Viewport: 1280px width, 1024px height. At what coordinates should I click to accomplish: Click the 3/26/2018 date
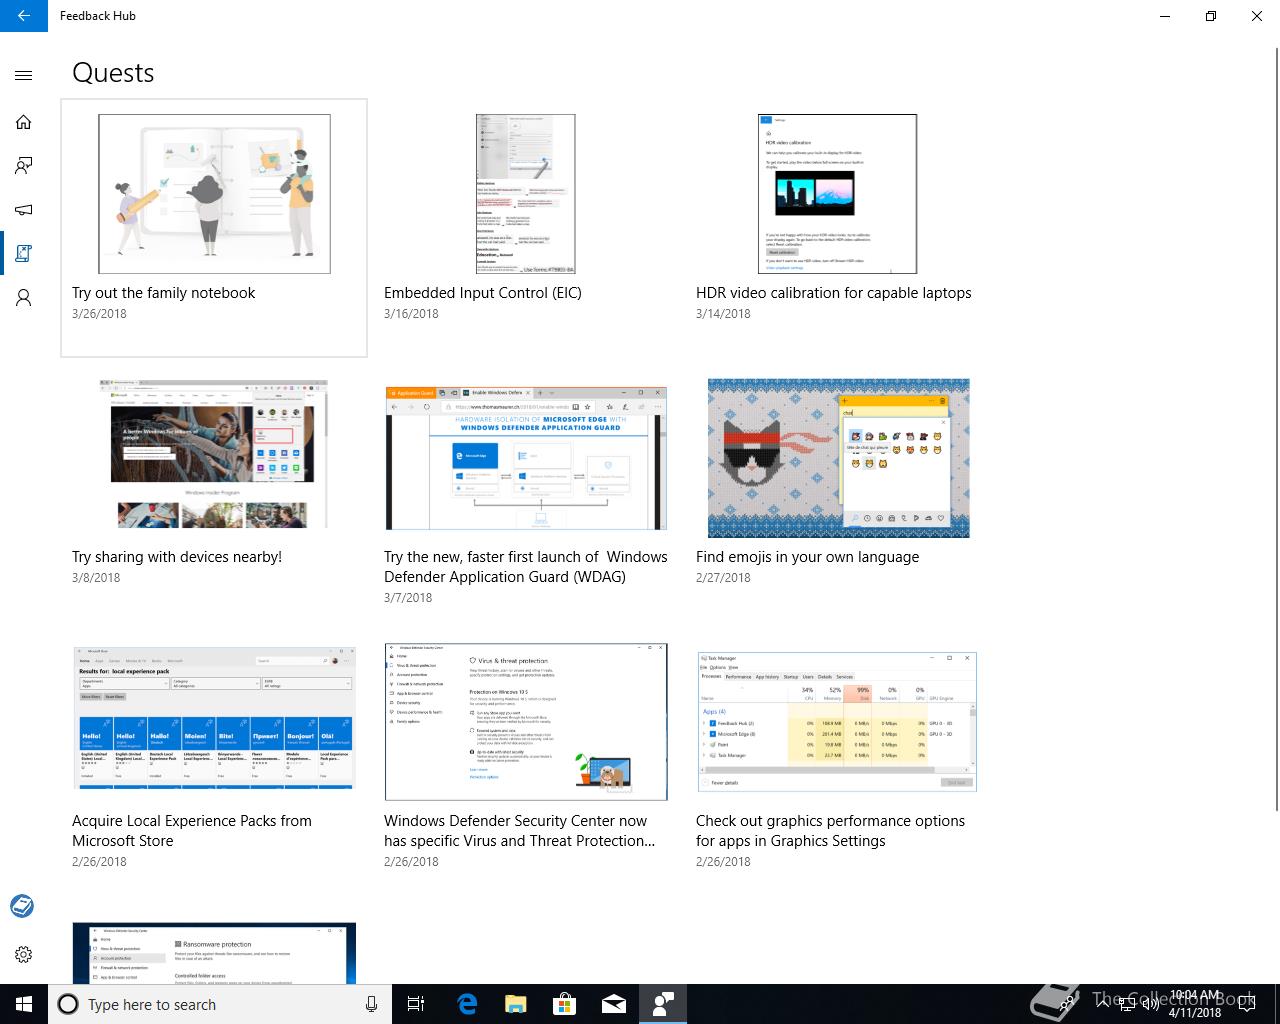[99, 314]
